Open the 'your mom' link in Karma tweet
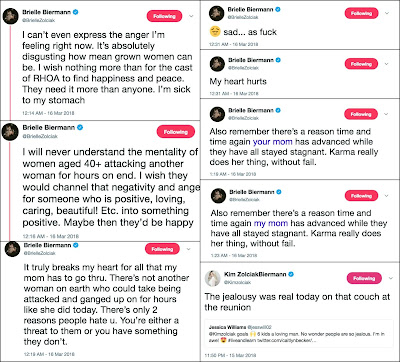Image resolution: width=400 pixels, height=362 pixels. [x=273, y=142]
